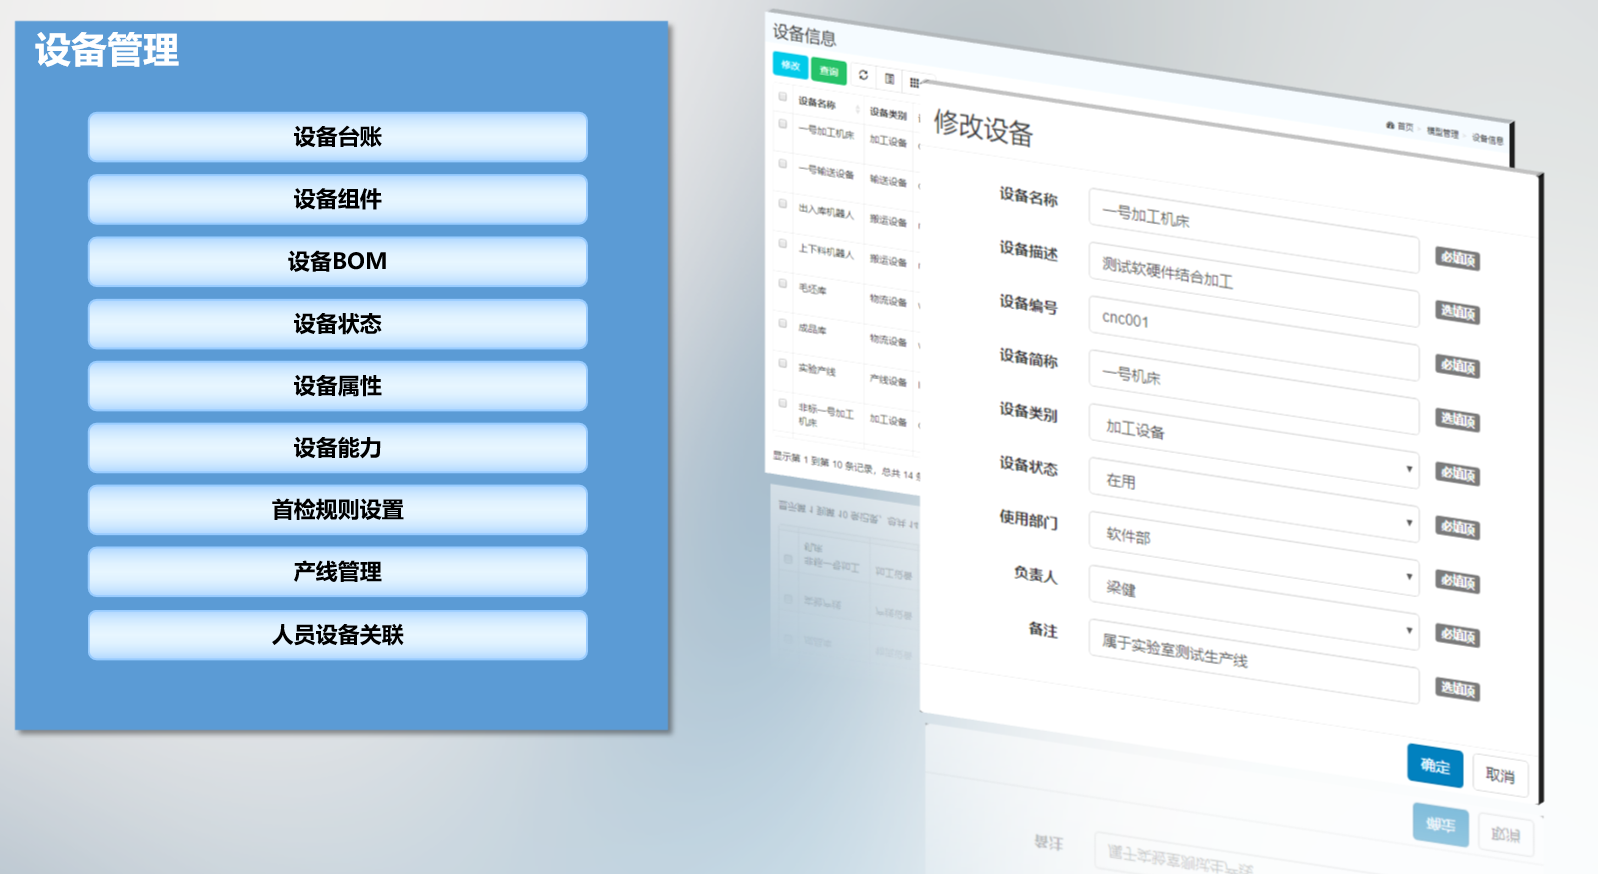
Task: Click the 设备类别 column header
Action: [888, 114]
